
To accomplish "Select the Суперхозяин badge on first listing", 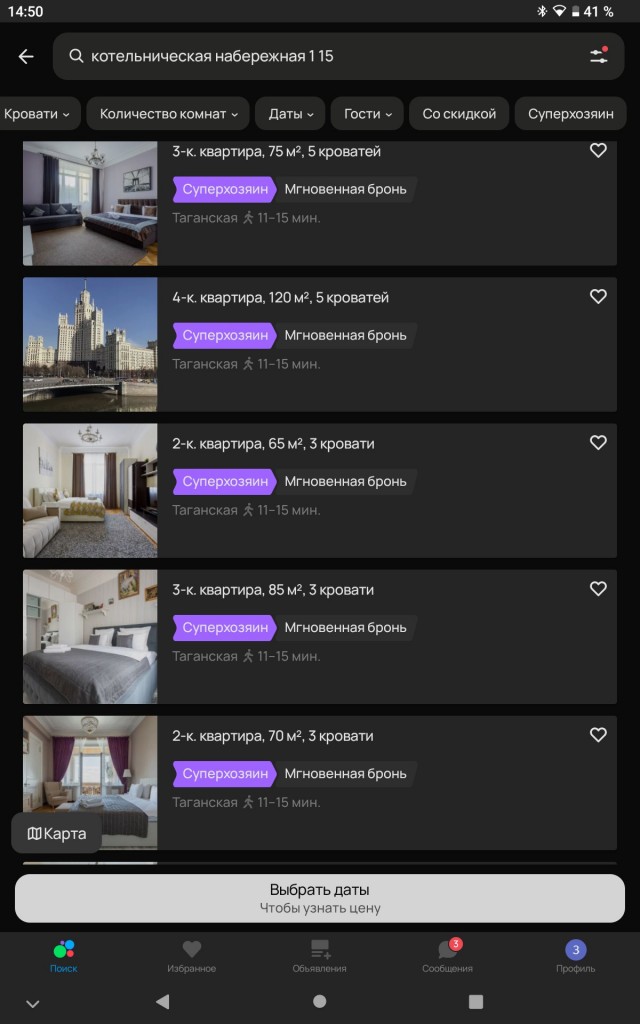I will click(224, 188).
